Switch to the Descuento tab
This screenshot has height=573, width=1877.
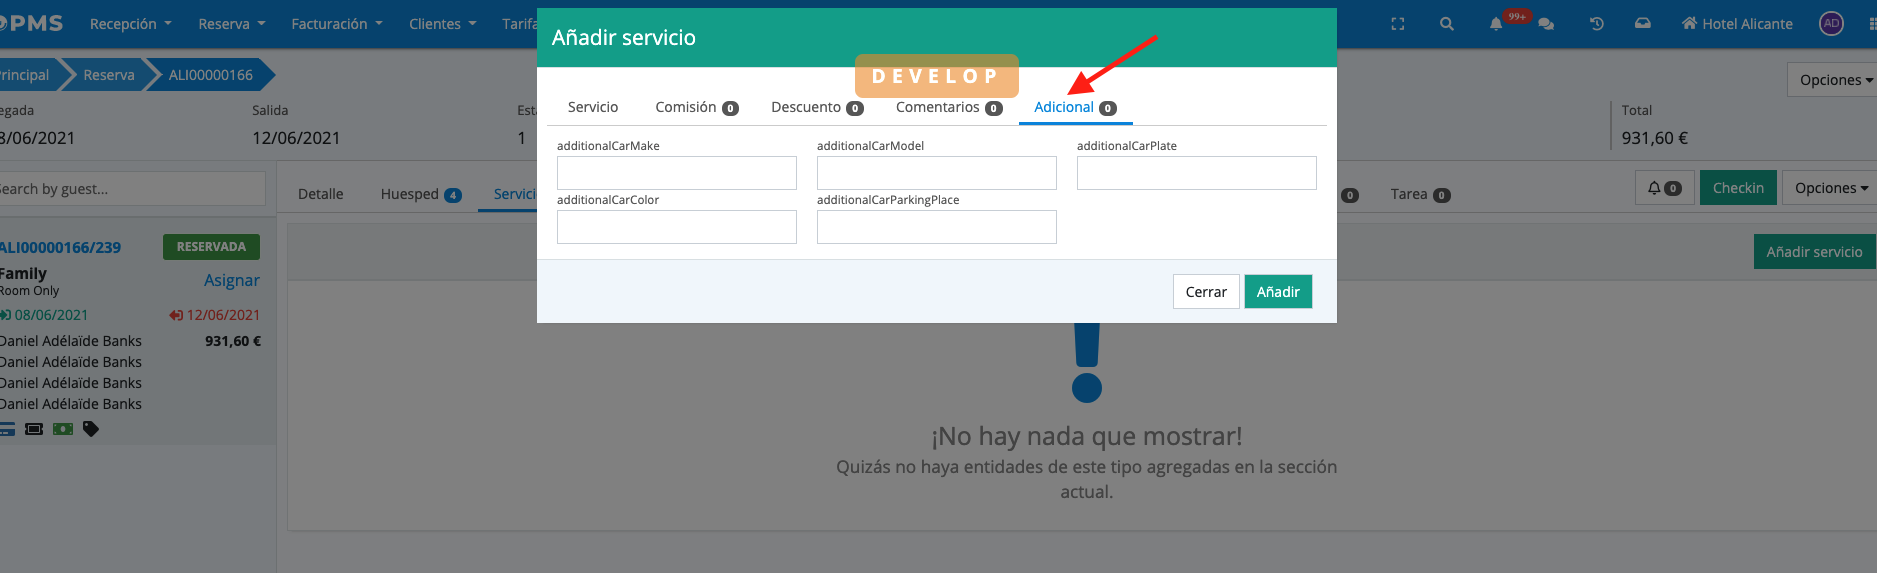[817, 107]
